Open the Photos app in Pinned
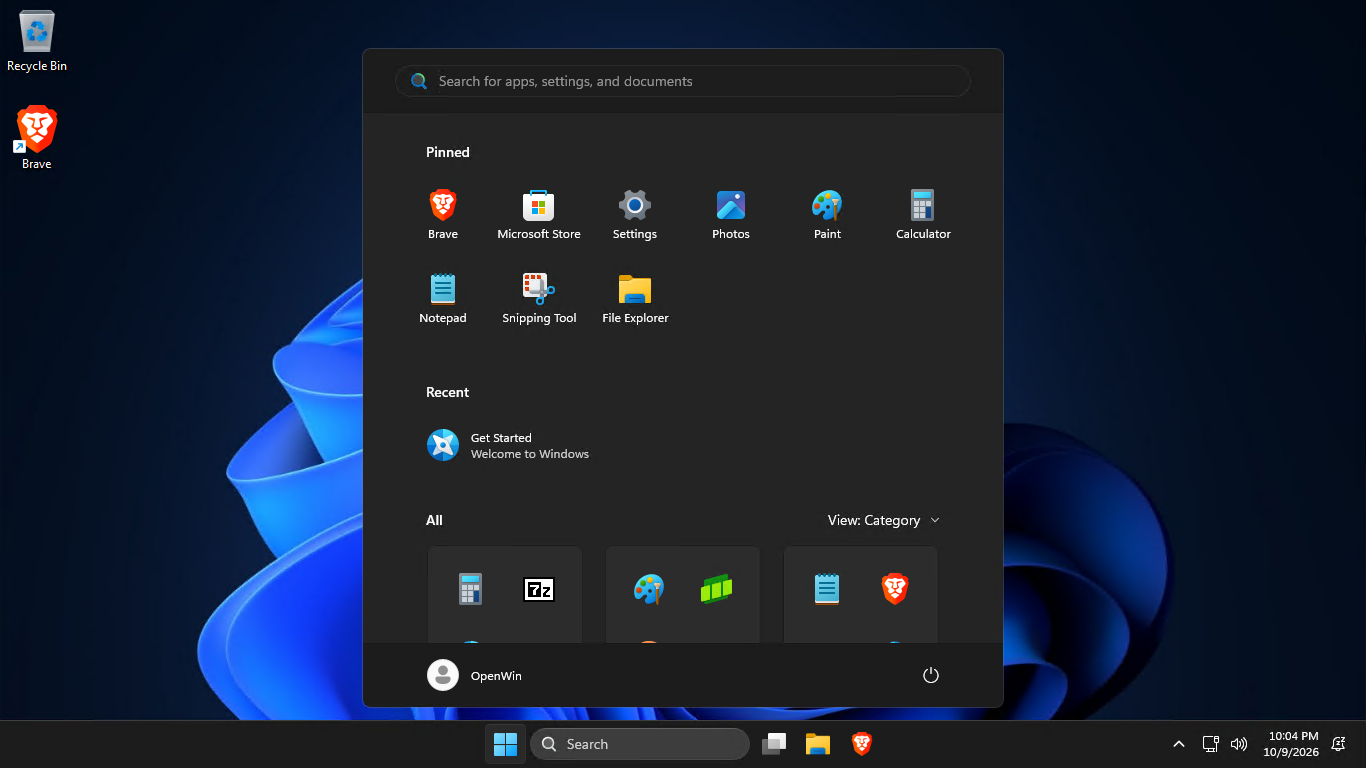This screenshot has height=768, width=1366. click(x=731, y=214)
